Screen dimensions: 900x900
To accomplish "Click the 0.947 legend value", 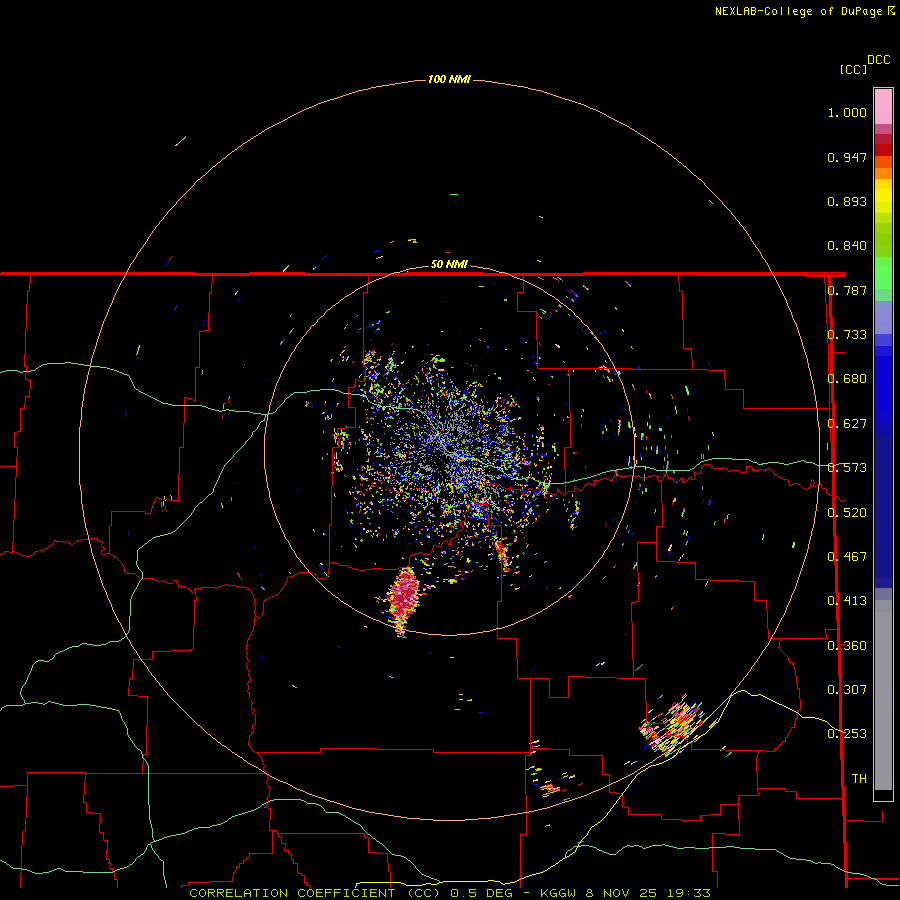I will pyautogui.click(x=847, y=157).
